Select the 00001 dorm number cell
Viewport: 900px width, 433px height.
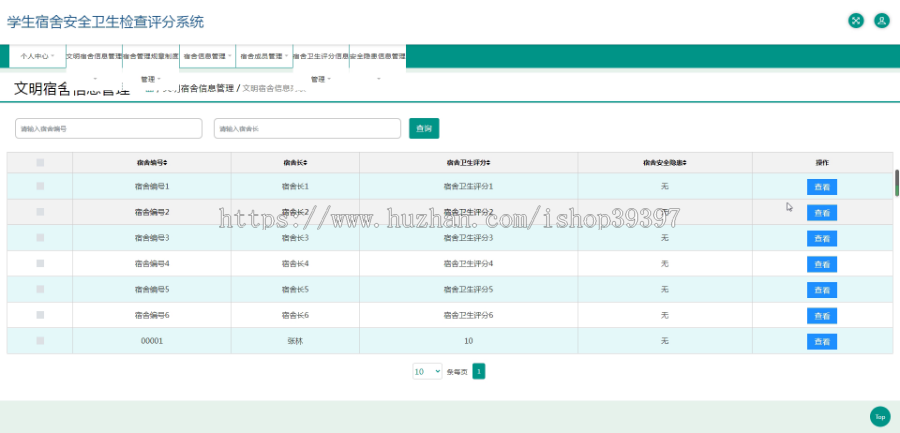coord(152,341)
